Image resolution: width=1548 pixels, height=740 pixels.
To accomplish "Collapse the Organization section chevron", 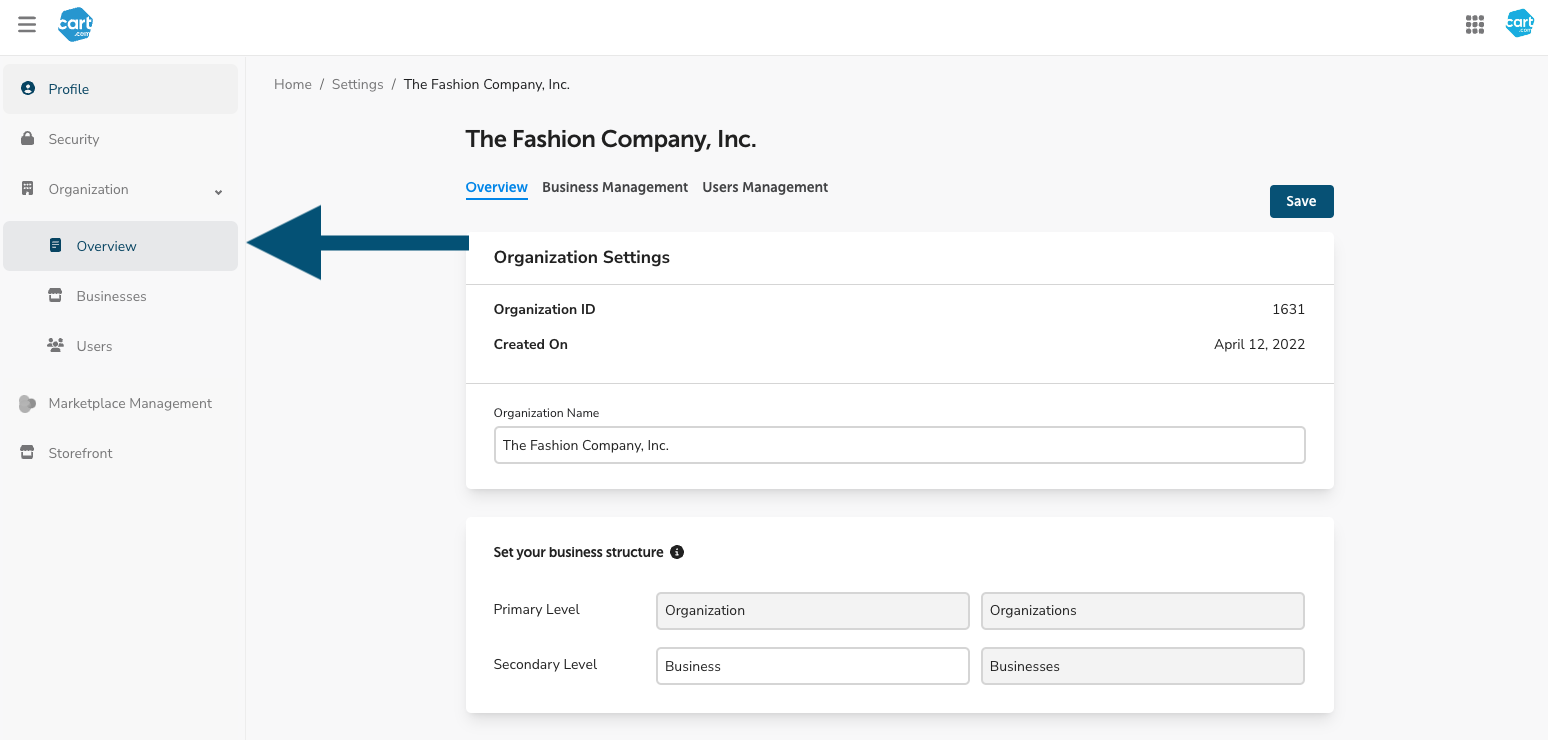I will click(219, 191).
